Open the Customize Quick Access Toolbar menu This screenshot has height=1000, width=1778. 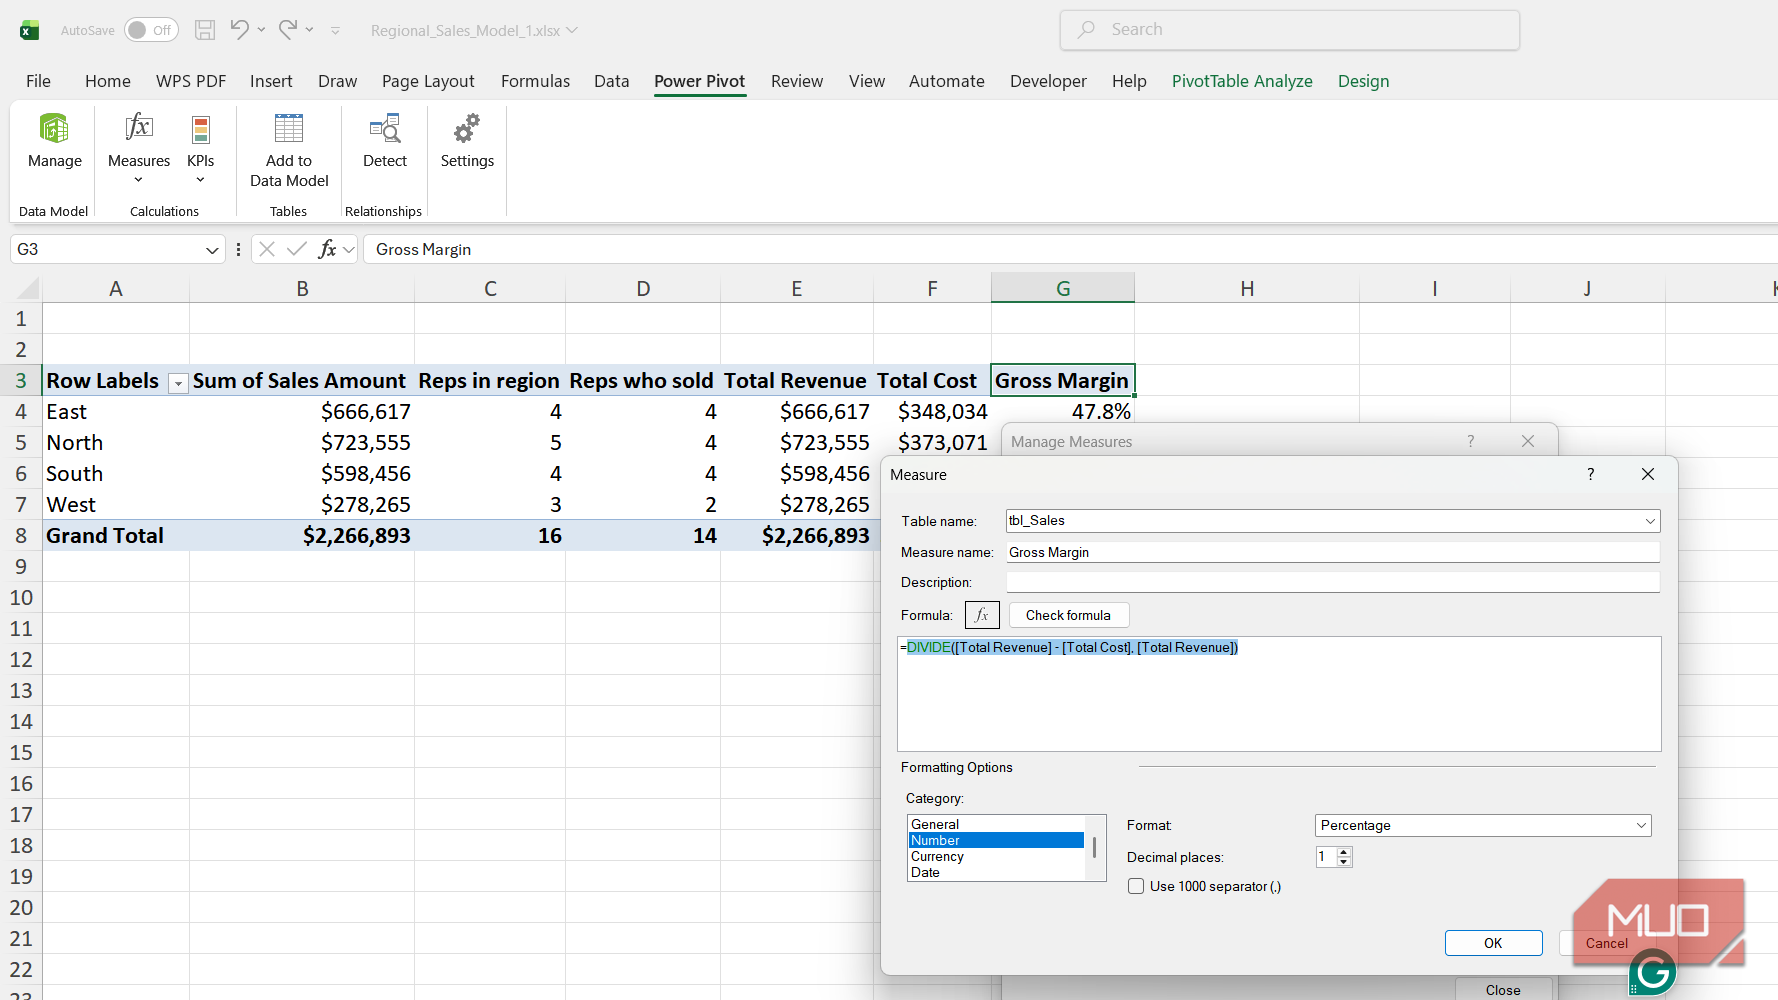(x=336, y=31)
